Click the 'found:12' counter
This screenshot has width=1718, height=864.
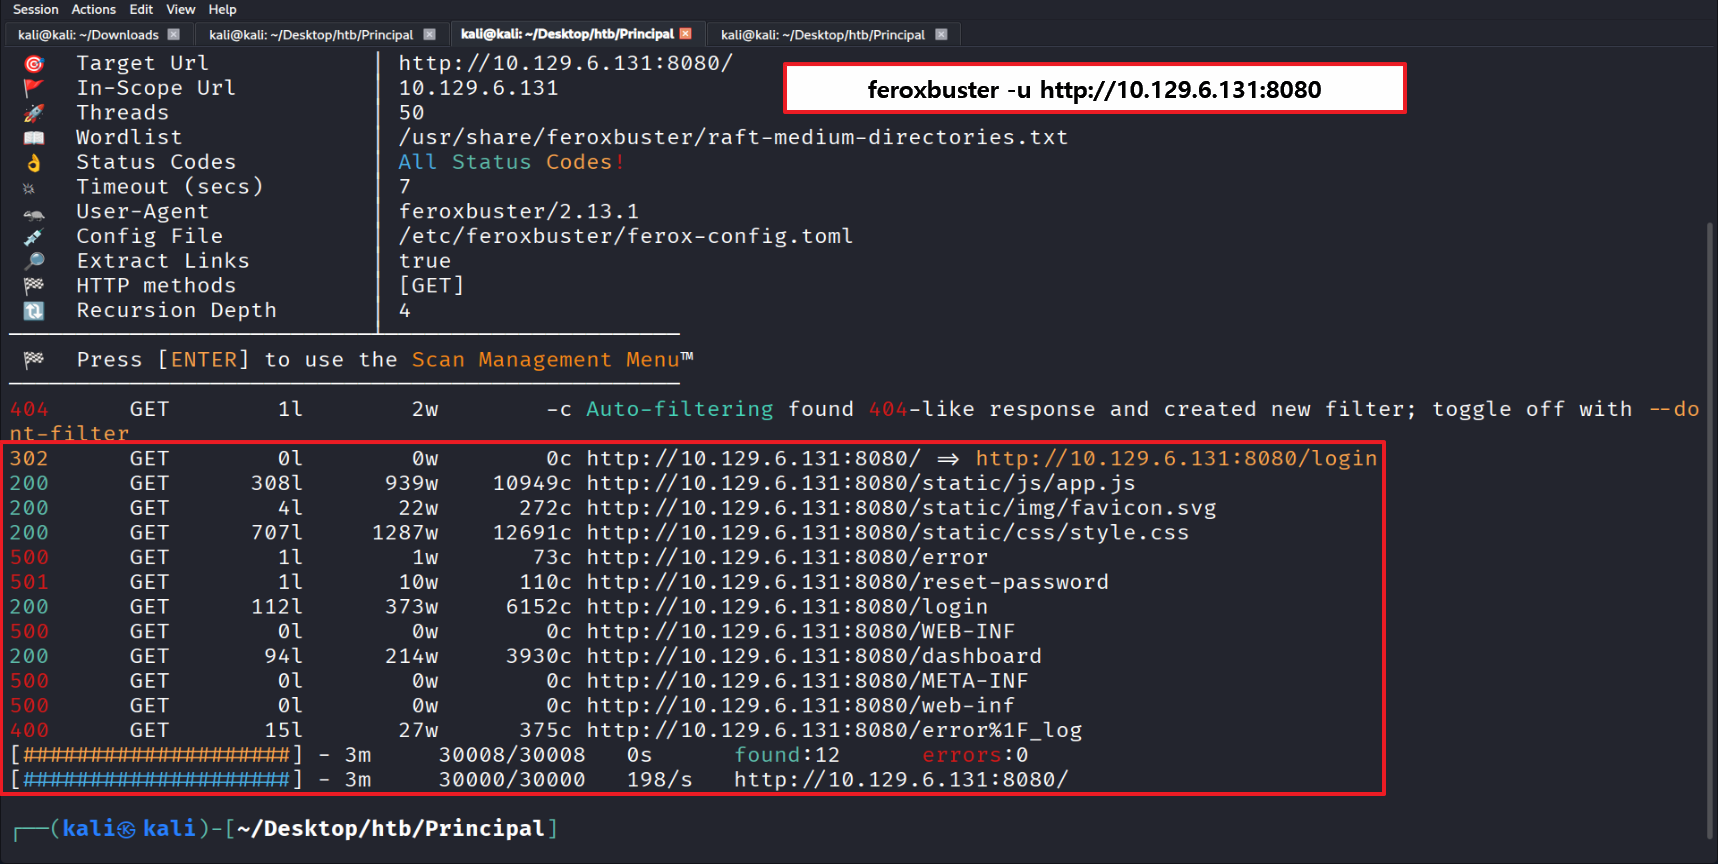coord(787,755)
